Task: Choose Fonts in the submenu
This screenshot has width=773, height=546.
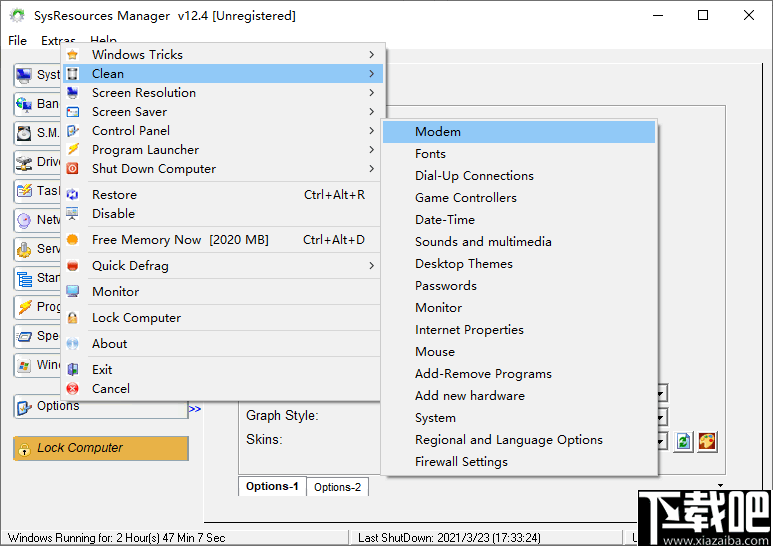Action: pyautogui.click(x=519, y=154)
